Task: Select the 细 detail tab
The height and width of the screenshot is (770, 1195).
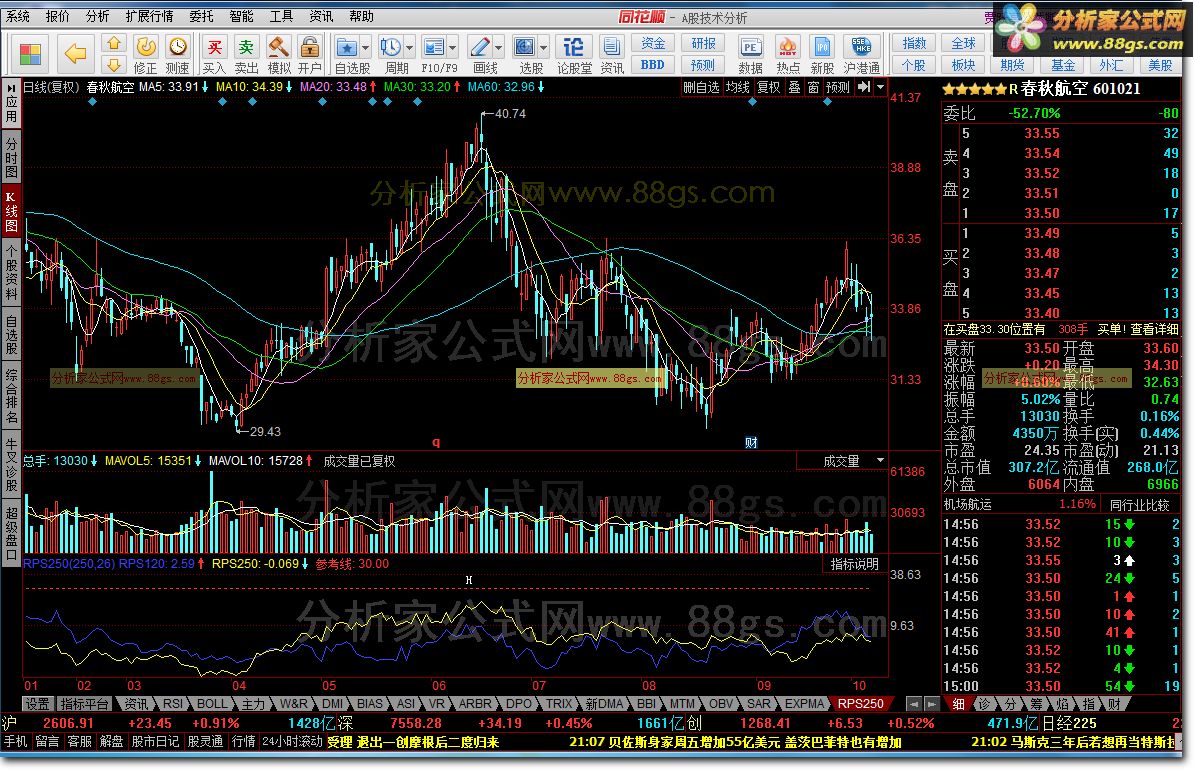Action: (958, 704)
